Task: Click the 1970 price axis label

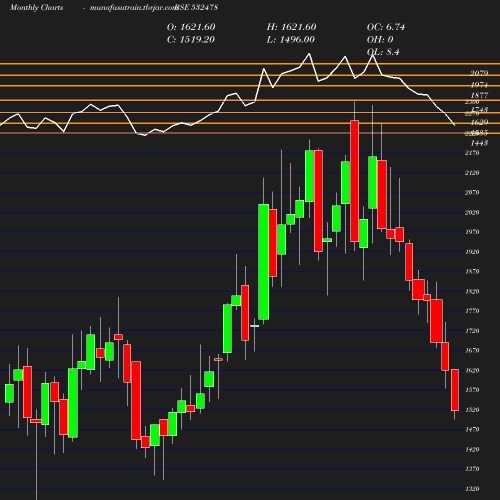Action: [x=472, y=232]
